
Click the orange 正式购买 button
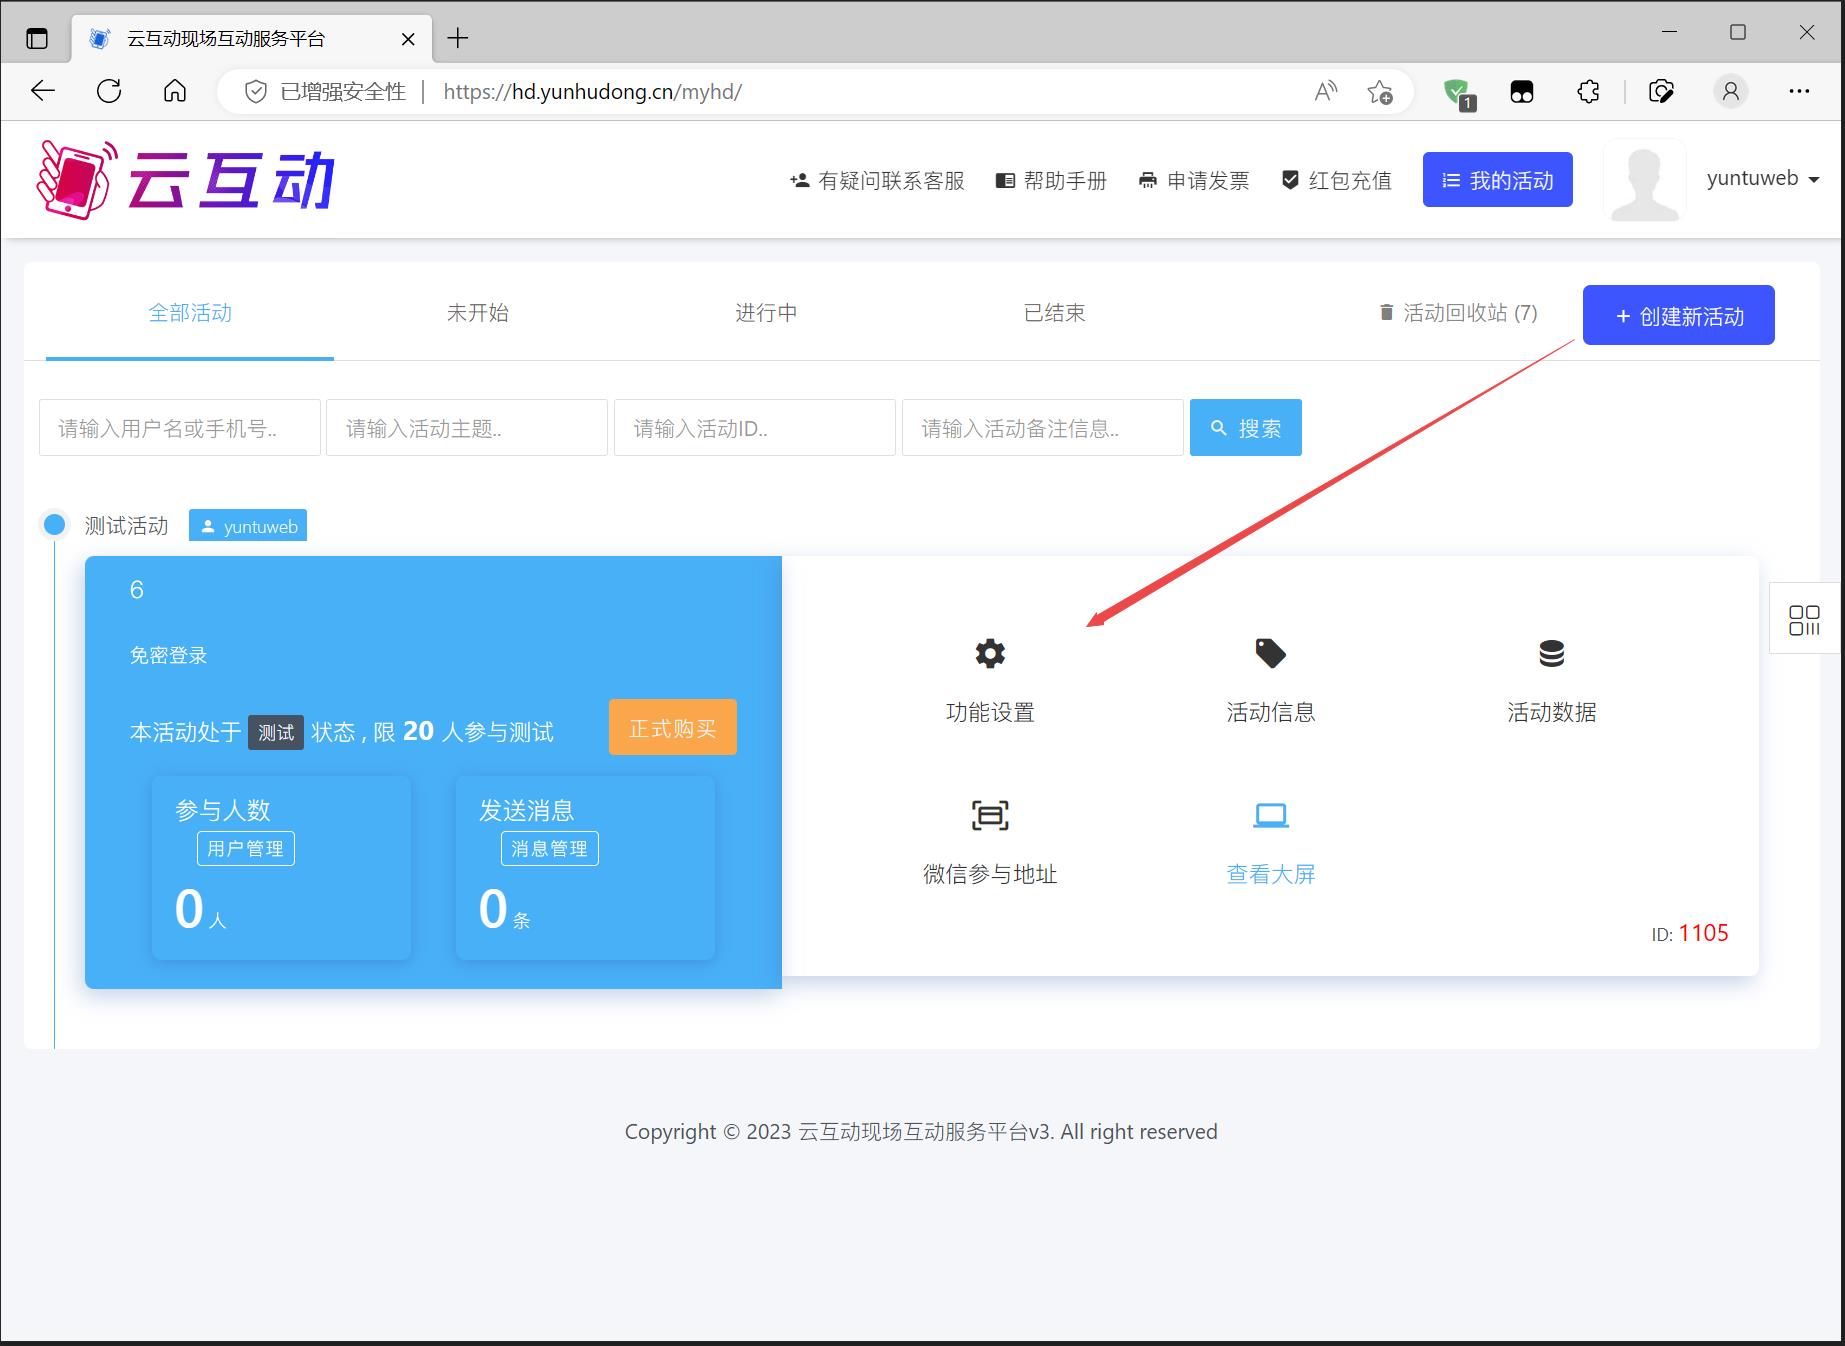[x=672, y=728]
